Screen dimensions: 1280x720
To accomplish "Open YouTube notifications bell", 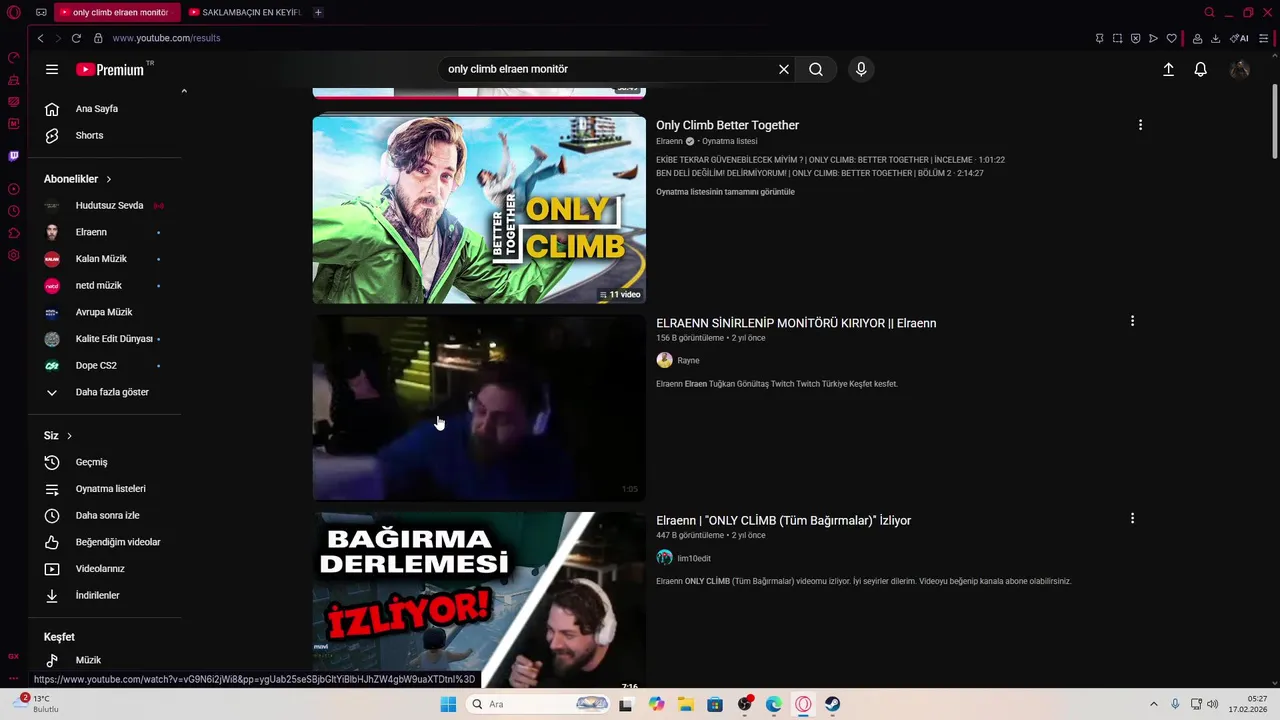I will (x=1200, y=69).
